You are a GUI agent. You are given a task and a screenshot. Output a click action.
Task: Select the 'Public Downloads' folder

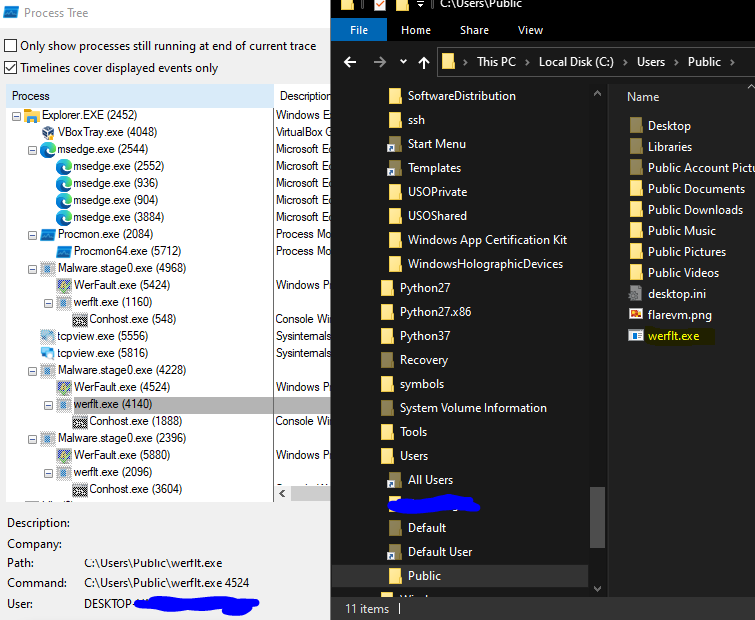click(695, 209)
